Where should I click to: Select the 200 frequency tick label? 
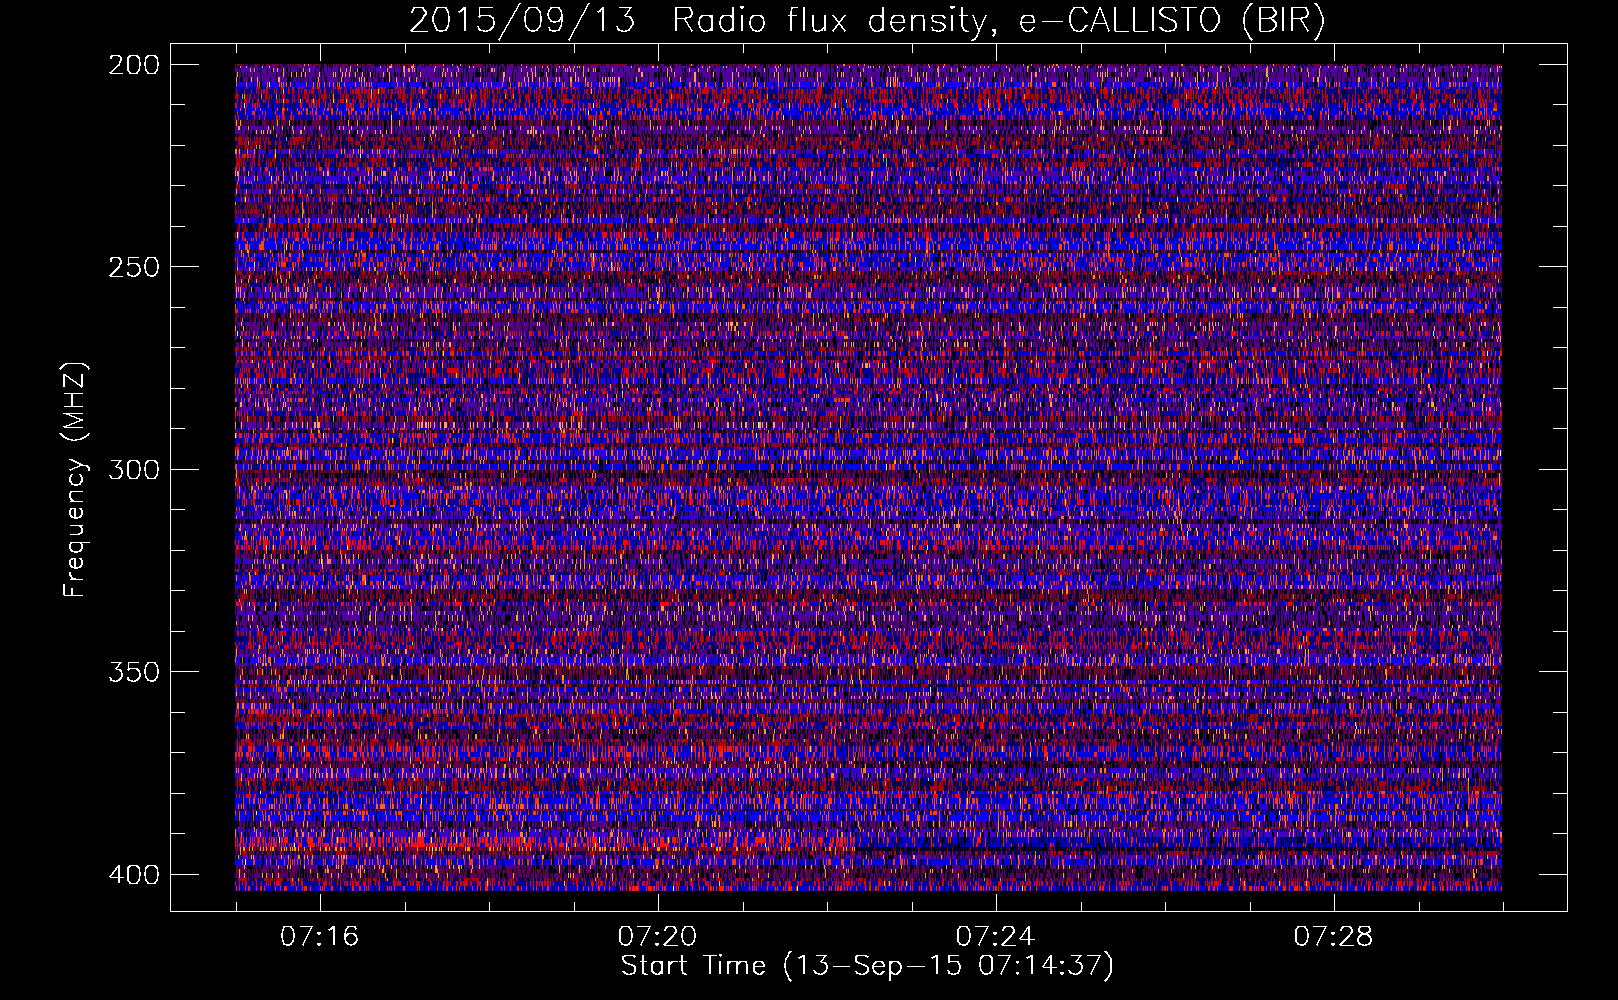point(133,65)
